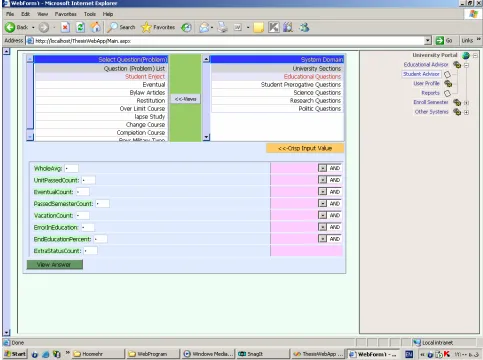Screen dimensions: 483x360
Task: Select Student Advisor in the portal tree
Action: pyautogui.click(x=421, y=74)
